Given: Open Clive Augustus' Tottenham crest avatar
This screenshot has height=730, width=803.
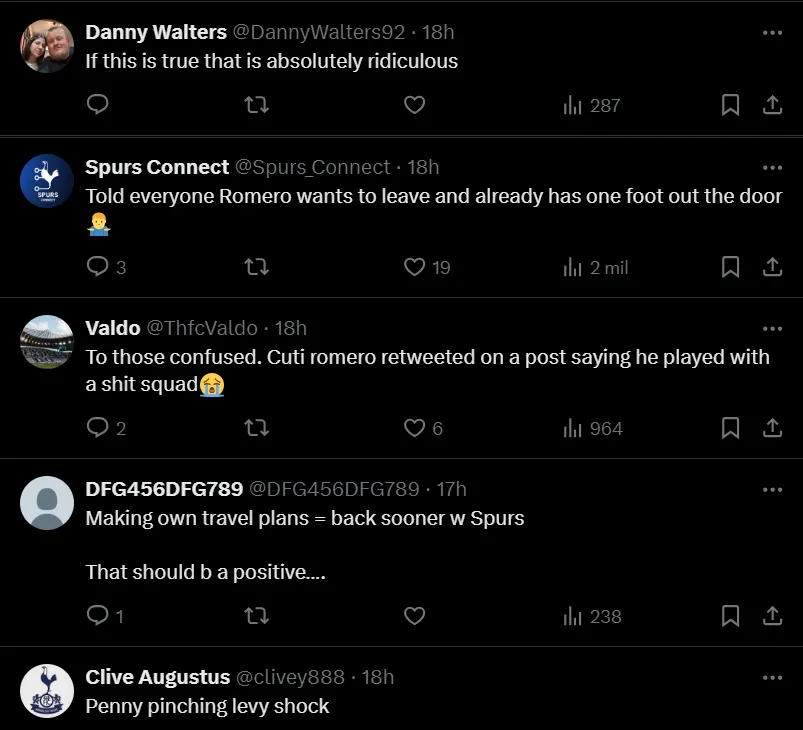Looking at the screenshot, I should (x=47, y=691).
